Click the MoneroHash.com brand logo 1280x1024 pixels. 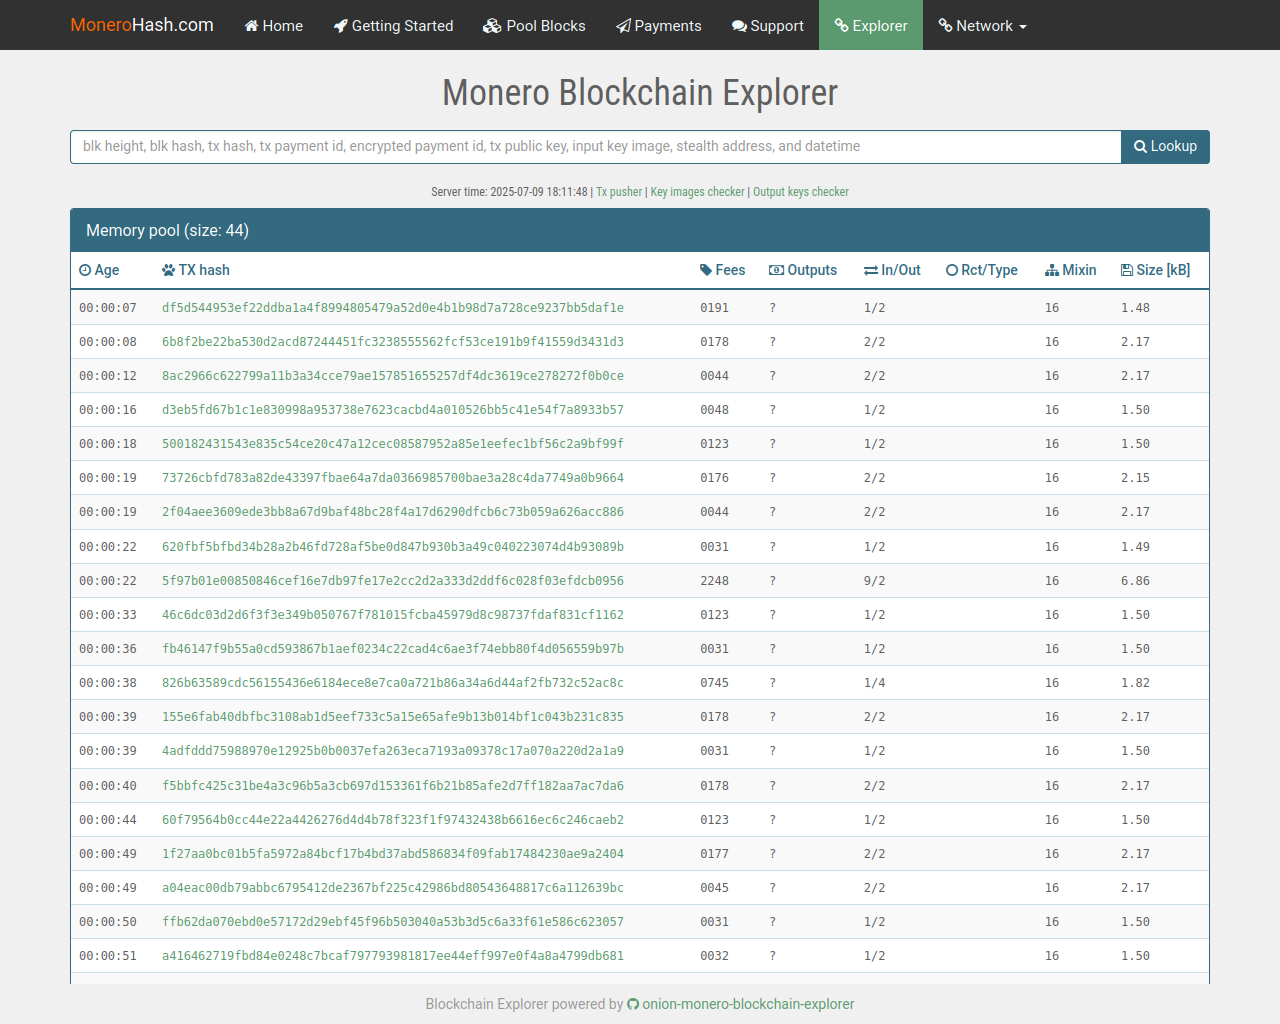(x=142, y=25)
